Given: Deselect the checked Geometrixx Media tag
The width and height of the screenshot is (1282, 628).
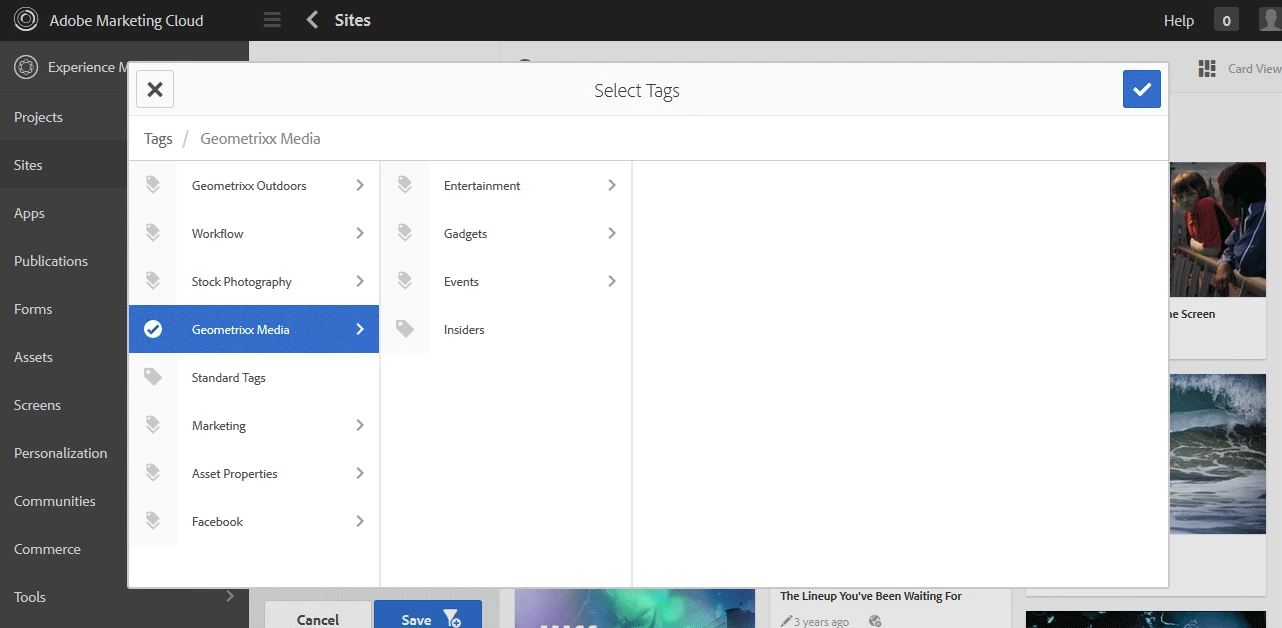Looking at the screenshot, I should [153, 329].
